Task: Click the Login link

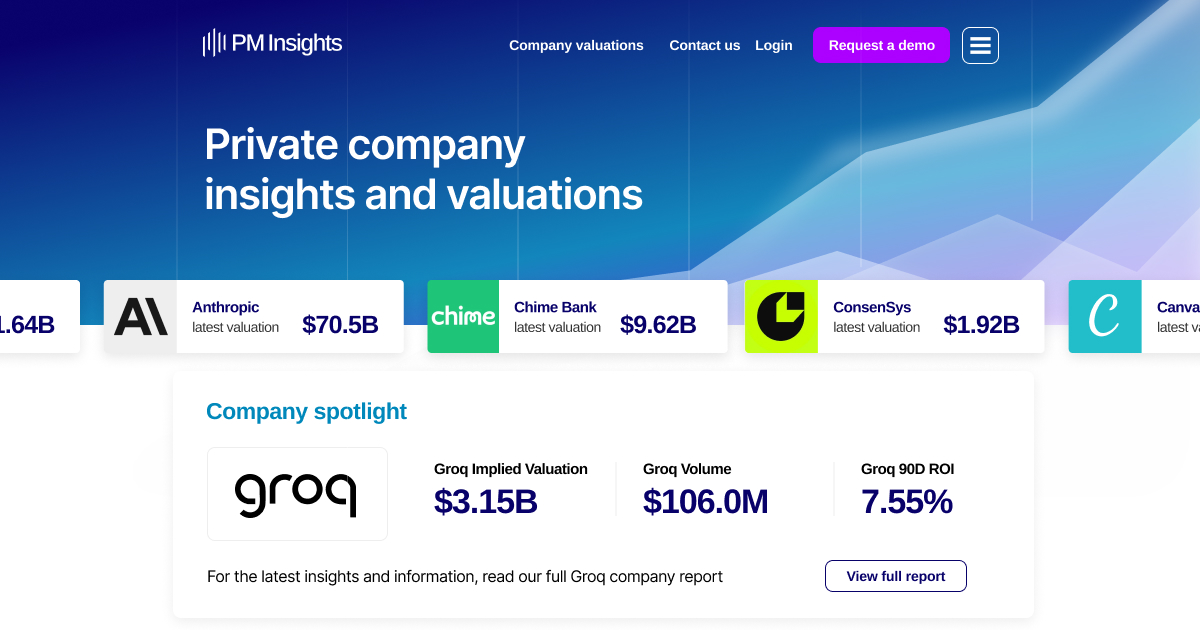Action: (x=774, y=45)
